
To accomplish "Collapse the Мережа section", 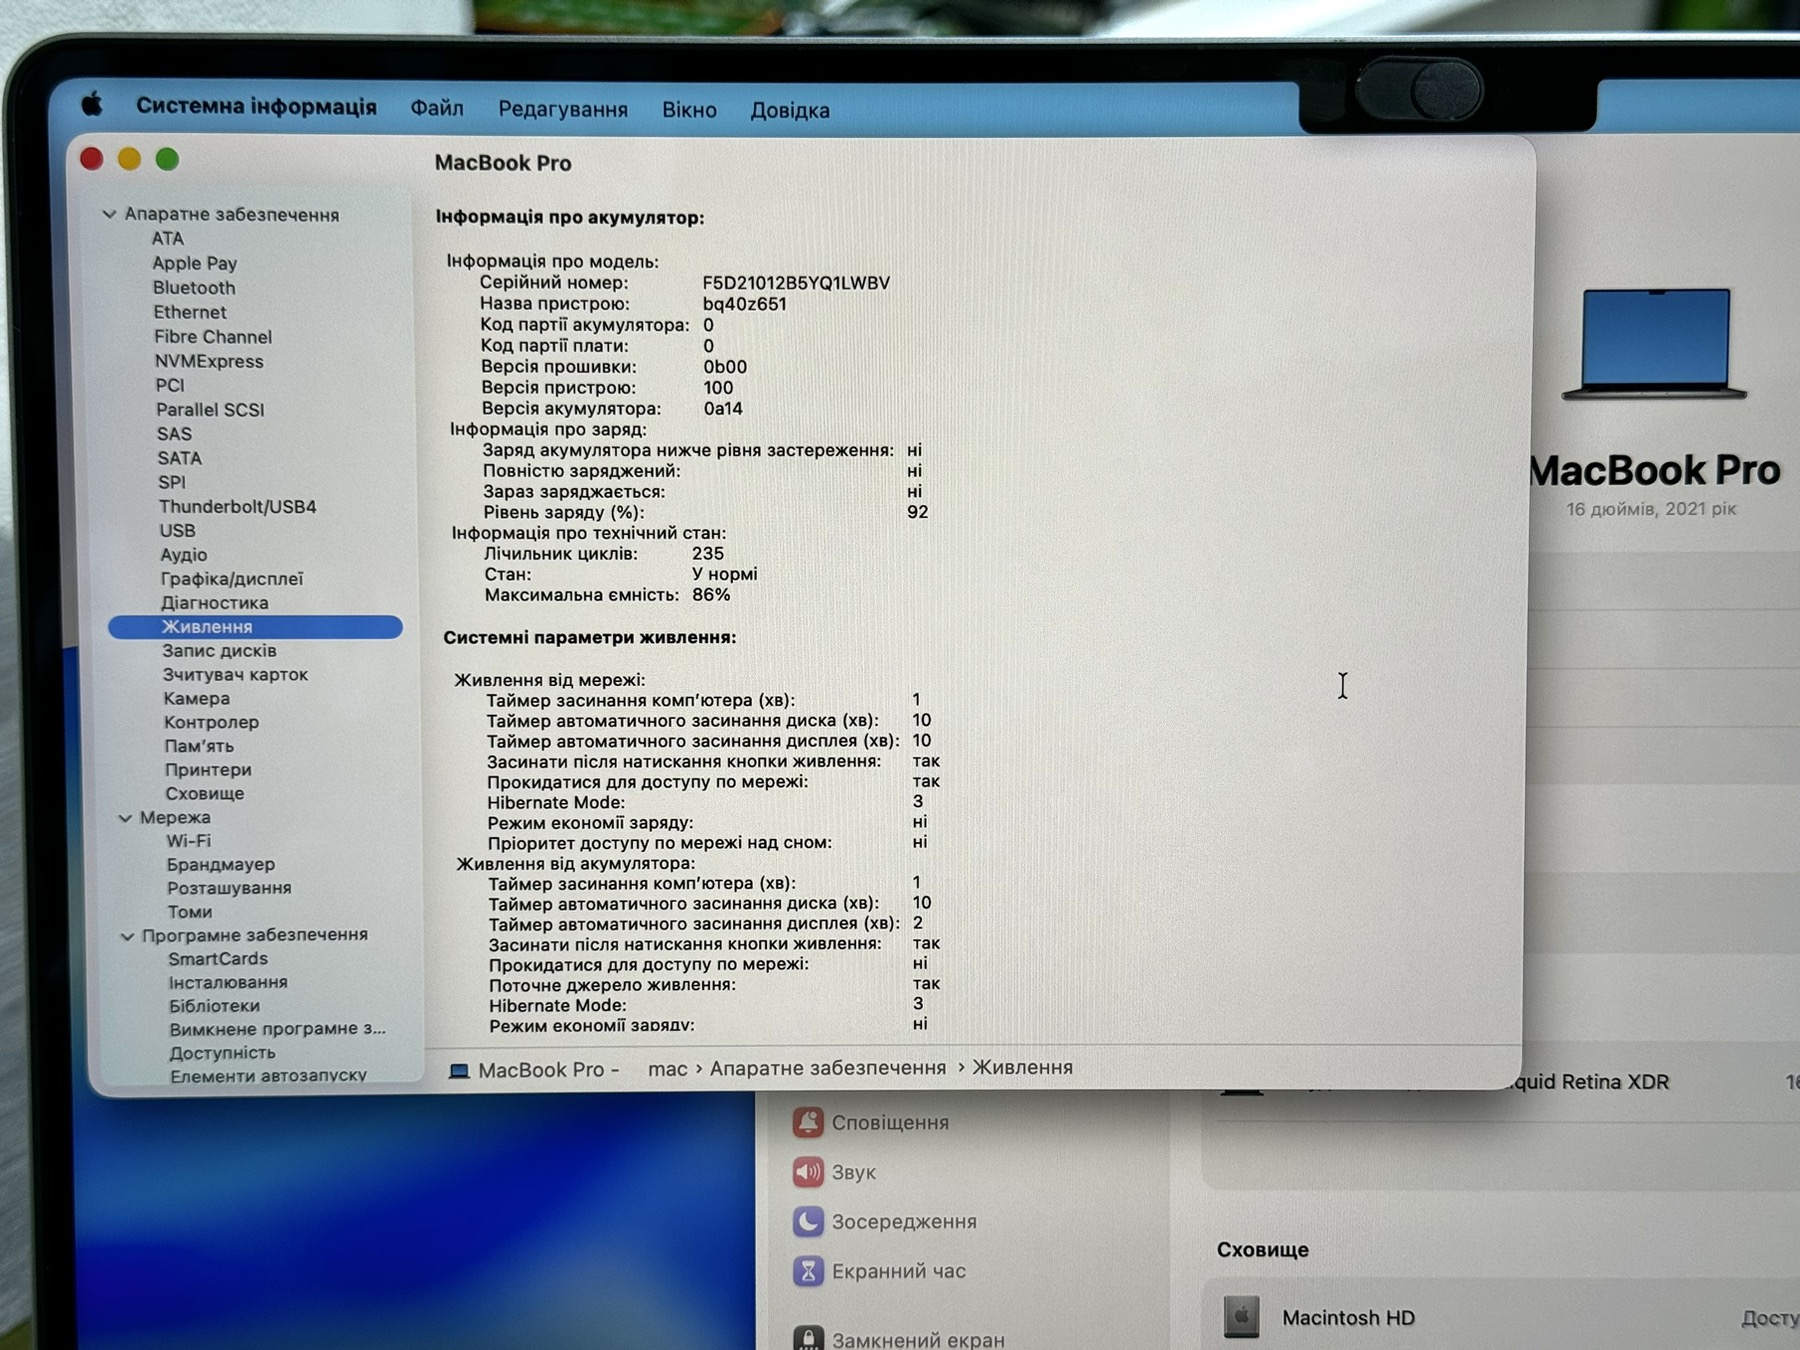I will pos(125,818).
